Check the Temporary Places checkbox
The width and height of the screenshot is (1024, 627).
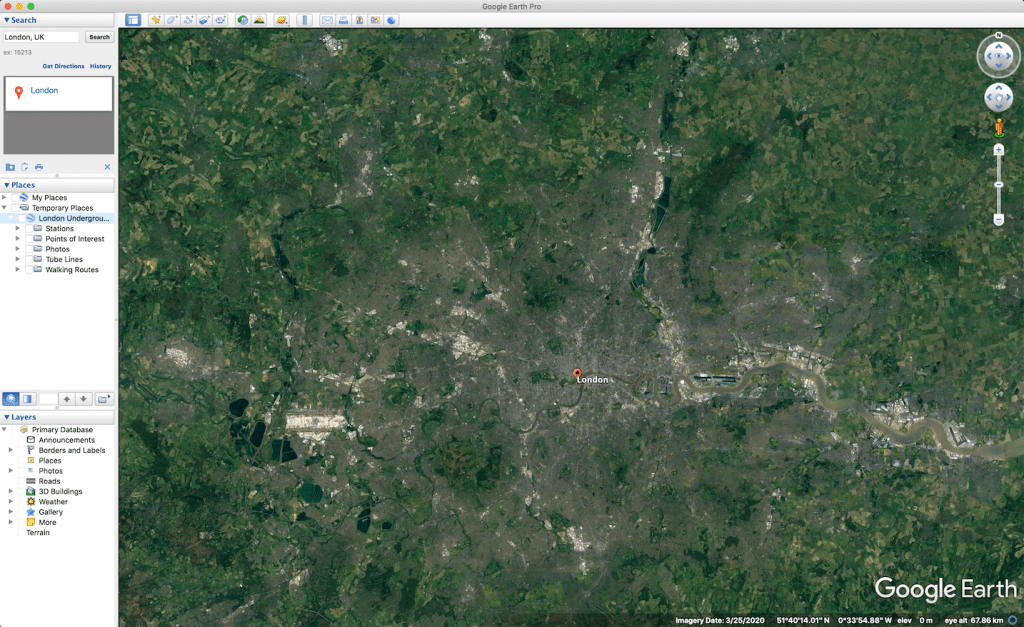pyautogui.click(x=15, y=208)
